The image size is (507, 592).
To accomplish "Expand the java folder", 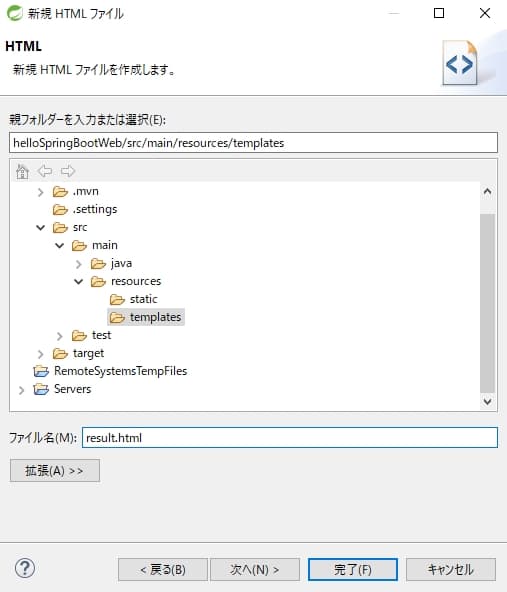I will coord(79,264).
